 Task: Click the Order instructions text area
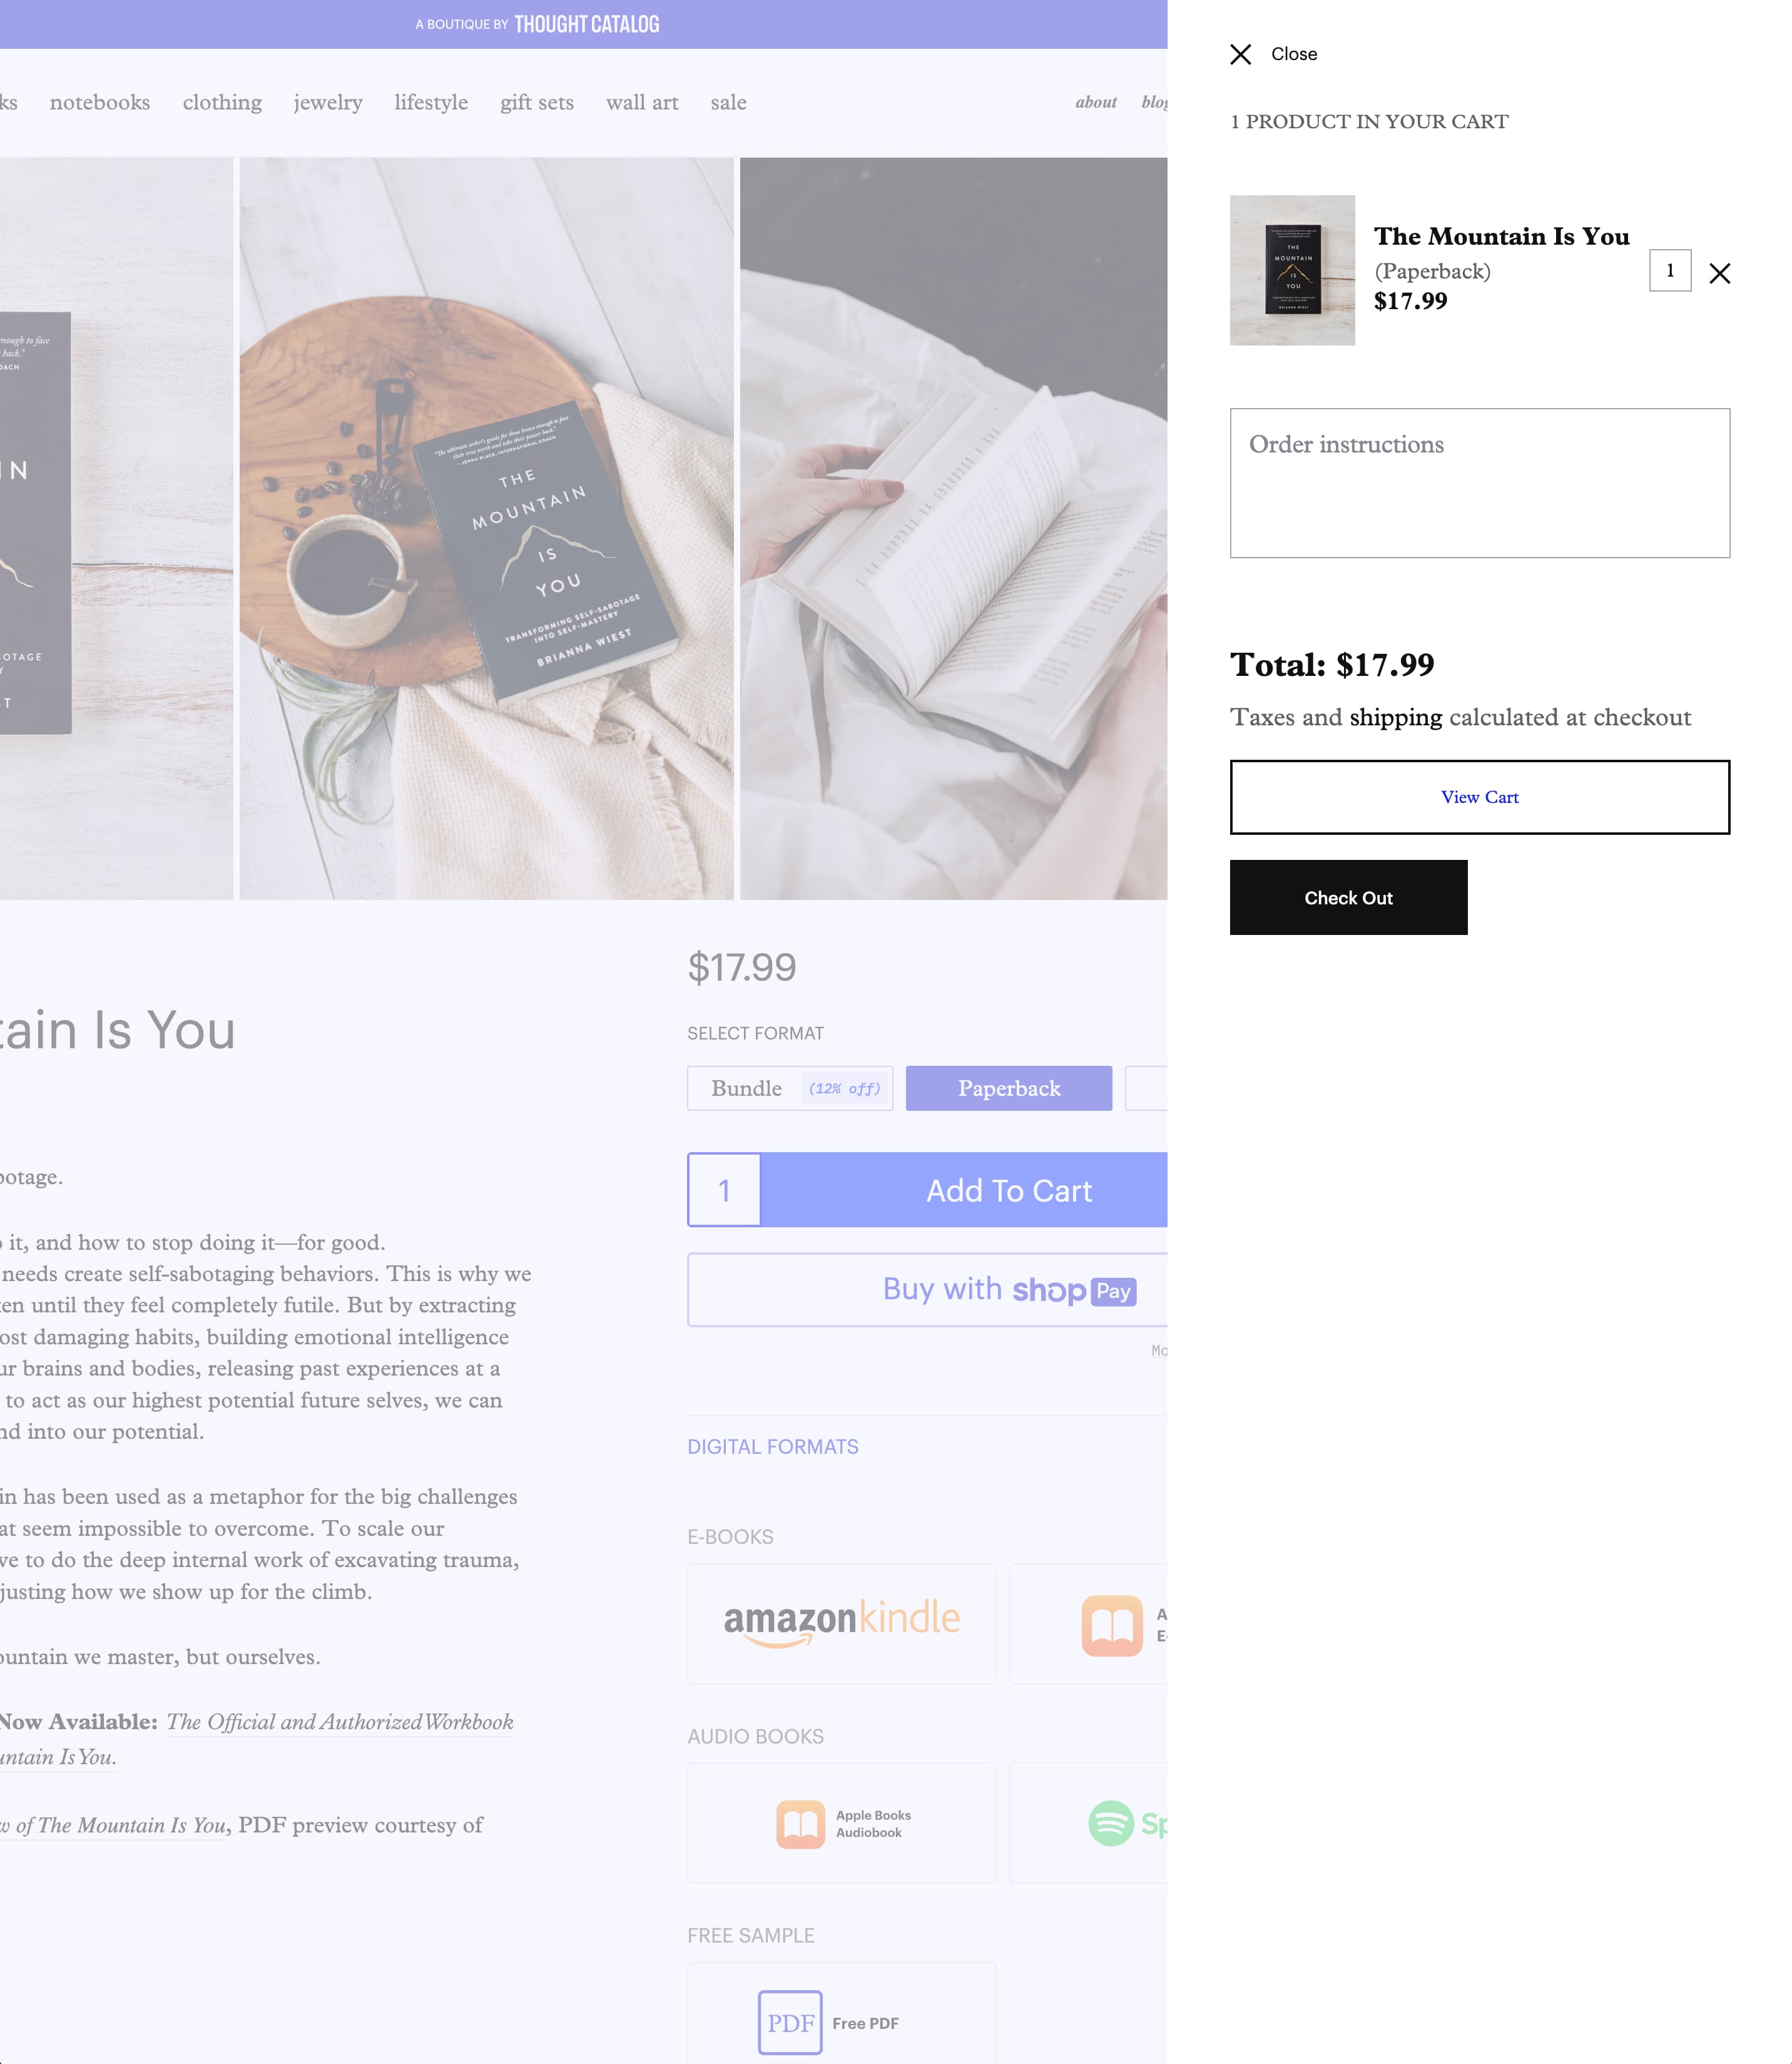[1479, 483]
